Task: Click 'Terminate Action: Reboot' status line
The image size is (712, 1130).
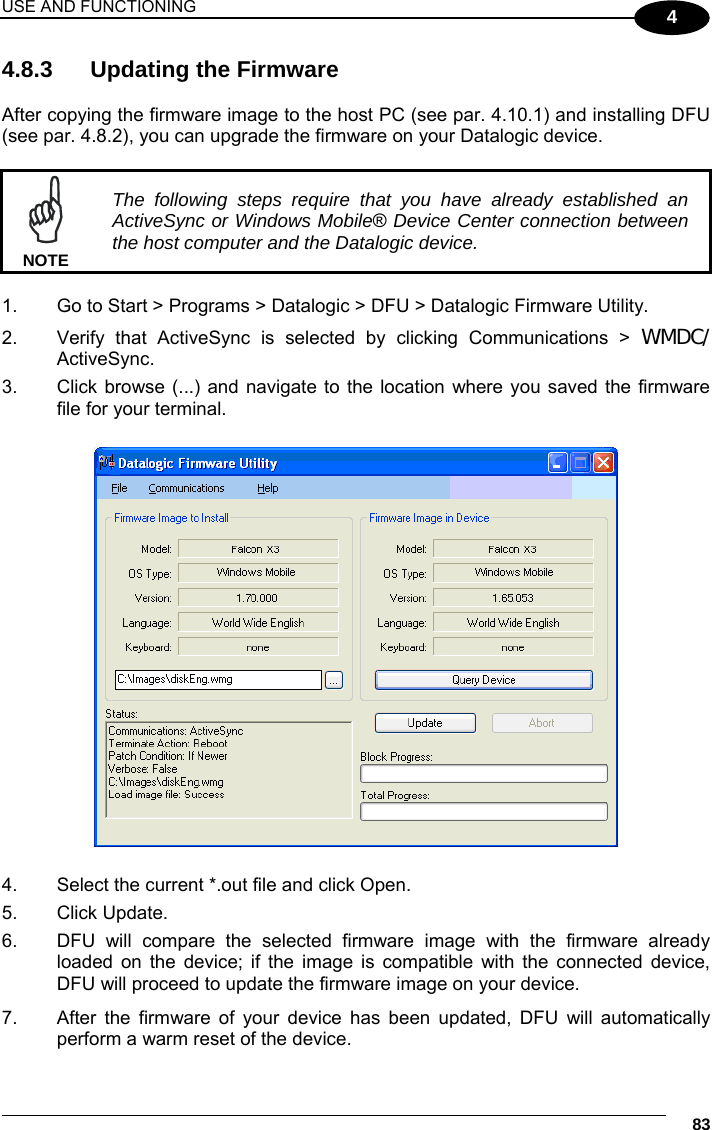Action: coord(167,743)
